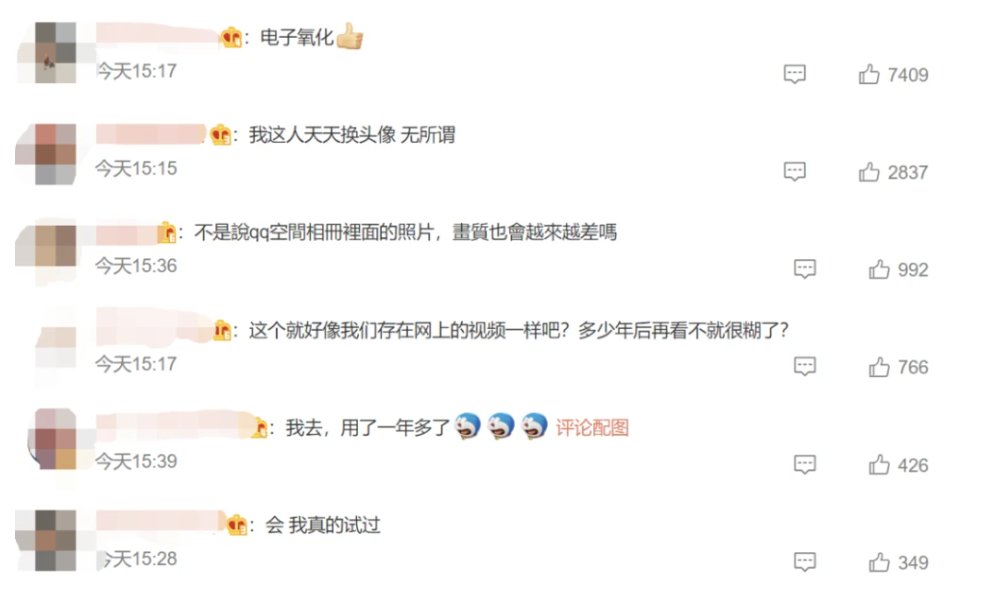Reply to the comment with 349 likes

(x=804, y=562)
